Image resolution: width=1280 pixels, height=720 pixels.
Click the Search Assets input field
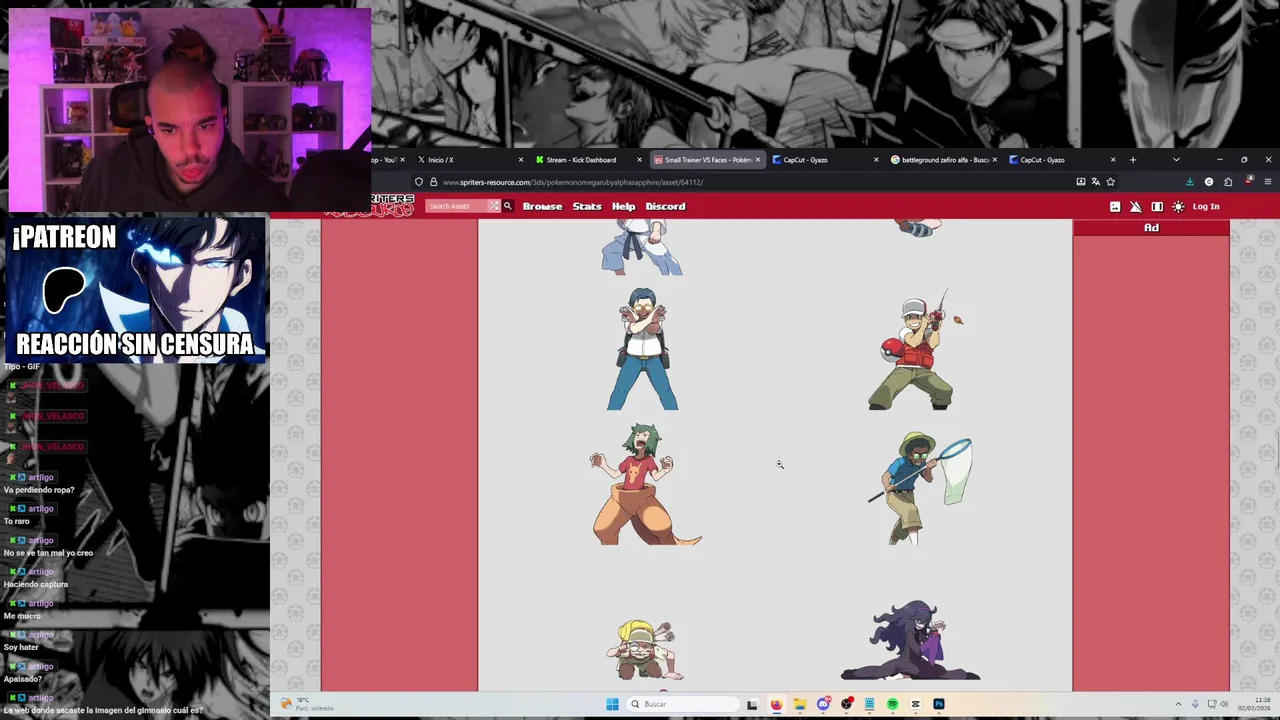(x=457, y=206)
